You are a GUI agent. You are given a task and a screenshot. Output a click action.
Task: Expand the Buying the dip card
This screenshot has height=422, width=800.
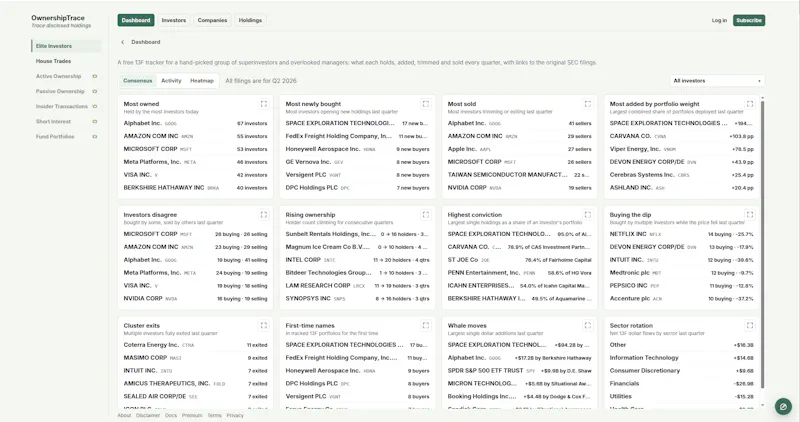[750, 215]
